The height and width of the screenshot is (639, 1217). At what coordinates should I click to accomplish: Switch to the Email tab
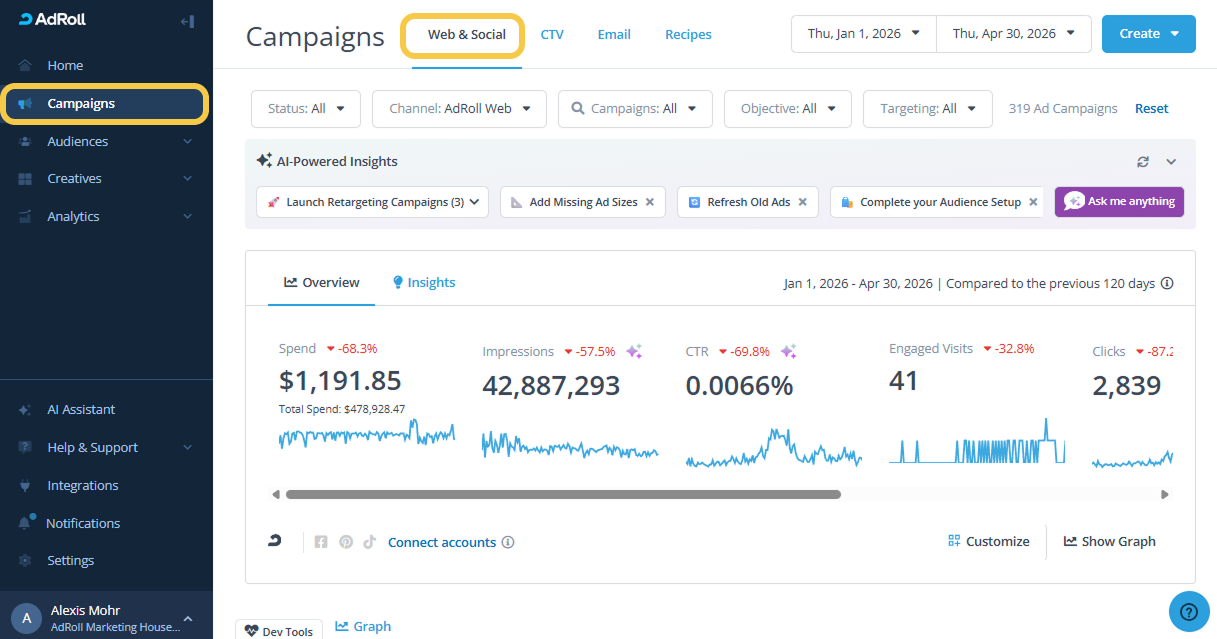614,34
